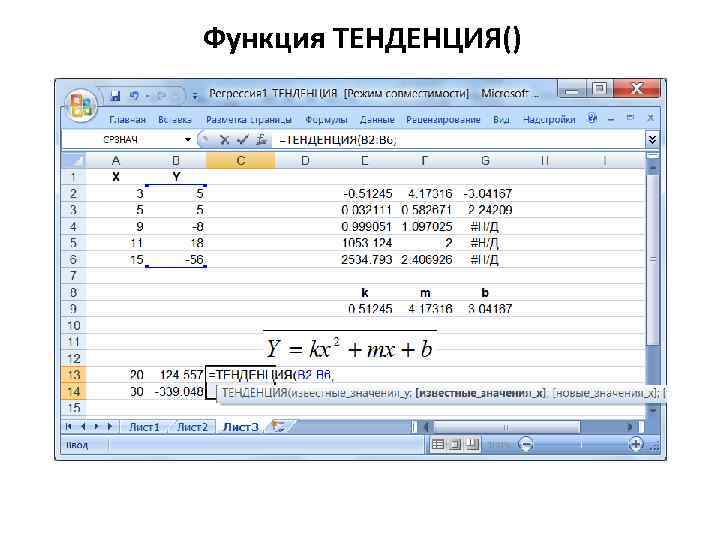Switch to Разметка страницы tab
720x540 pixels.
(x=248, y=120)
